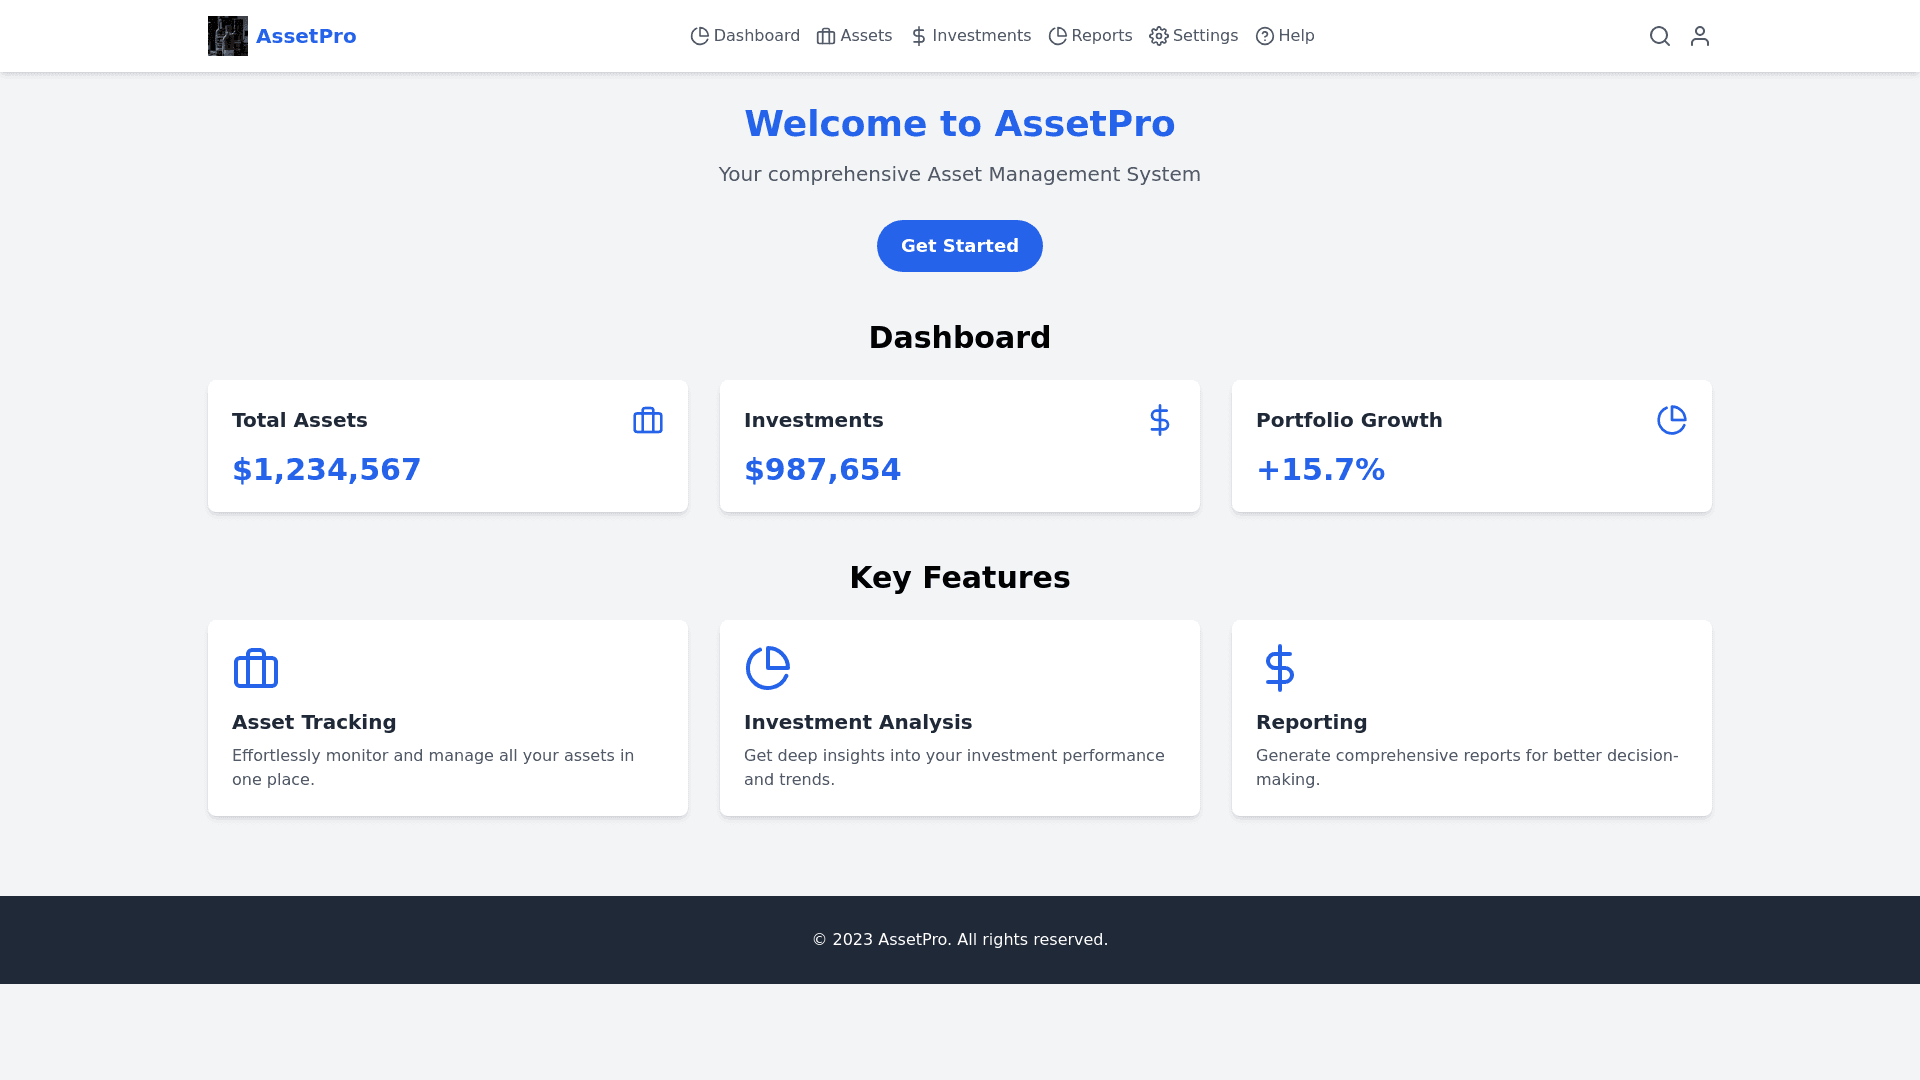Screen dimensions: 1920x1080
Task: Go to Assets in navigation
Action: point(854,36)
